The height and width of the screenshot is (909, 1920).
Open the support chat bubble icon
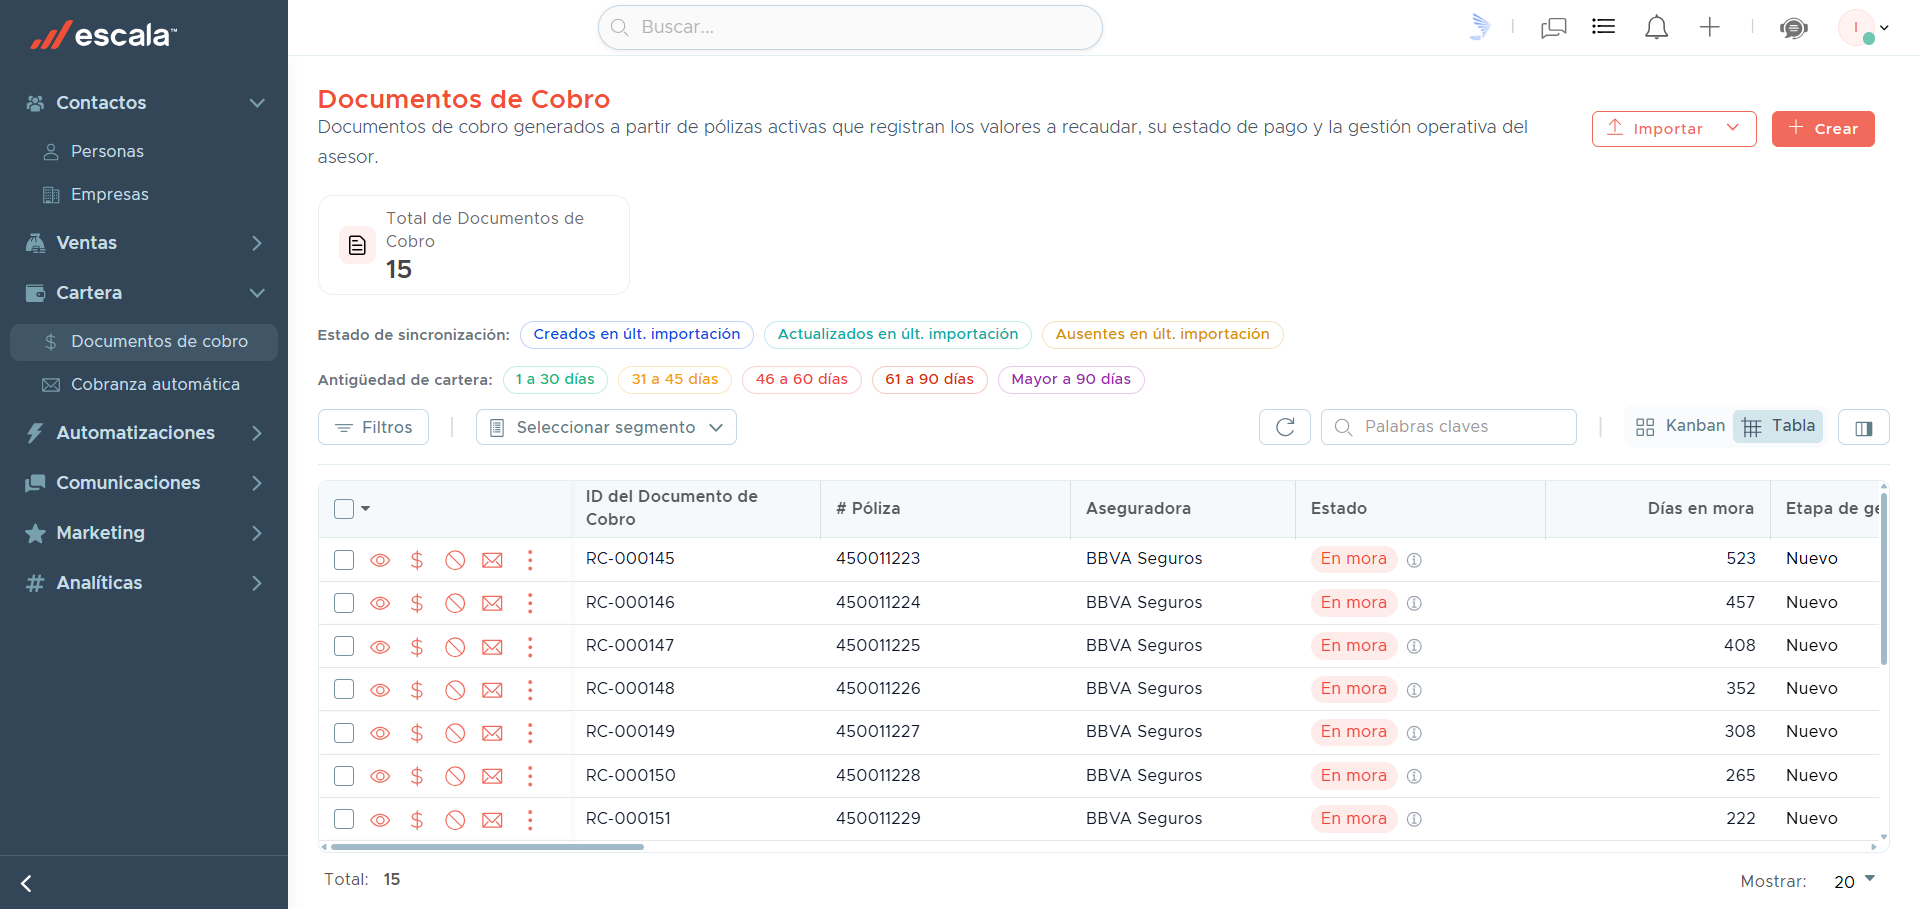(x=1794, y=28)
